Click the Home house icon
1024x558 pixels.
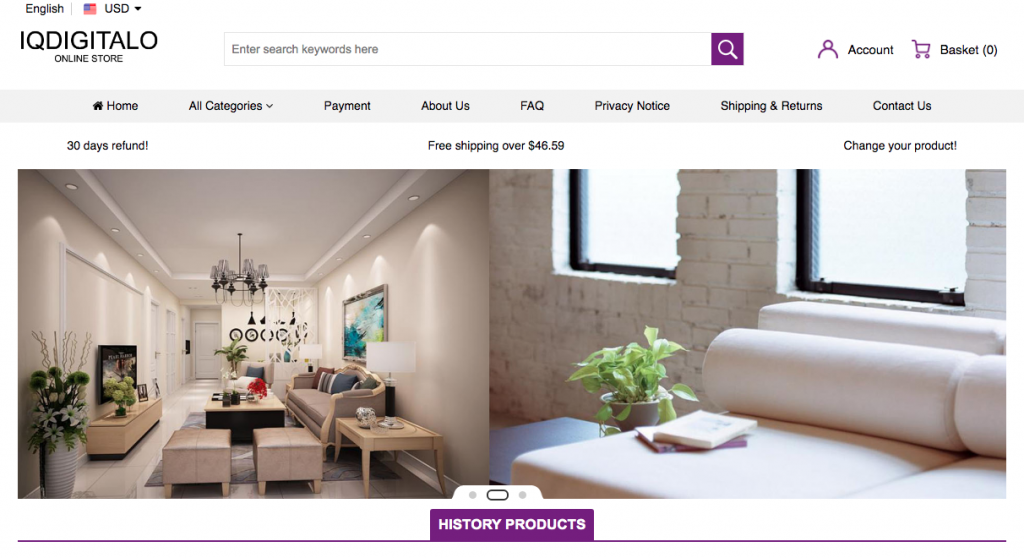[97, 106]
